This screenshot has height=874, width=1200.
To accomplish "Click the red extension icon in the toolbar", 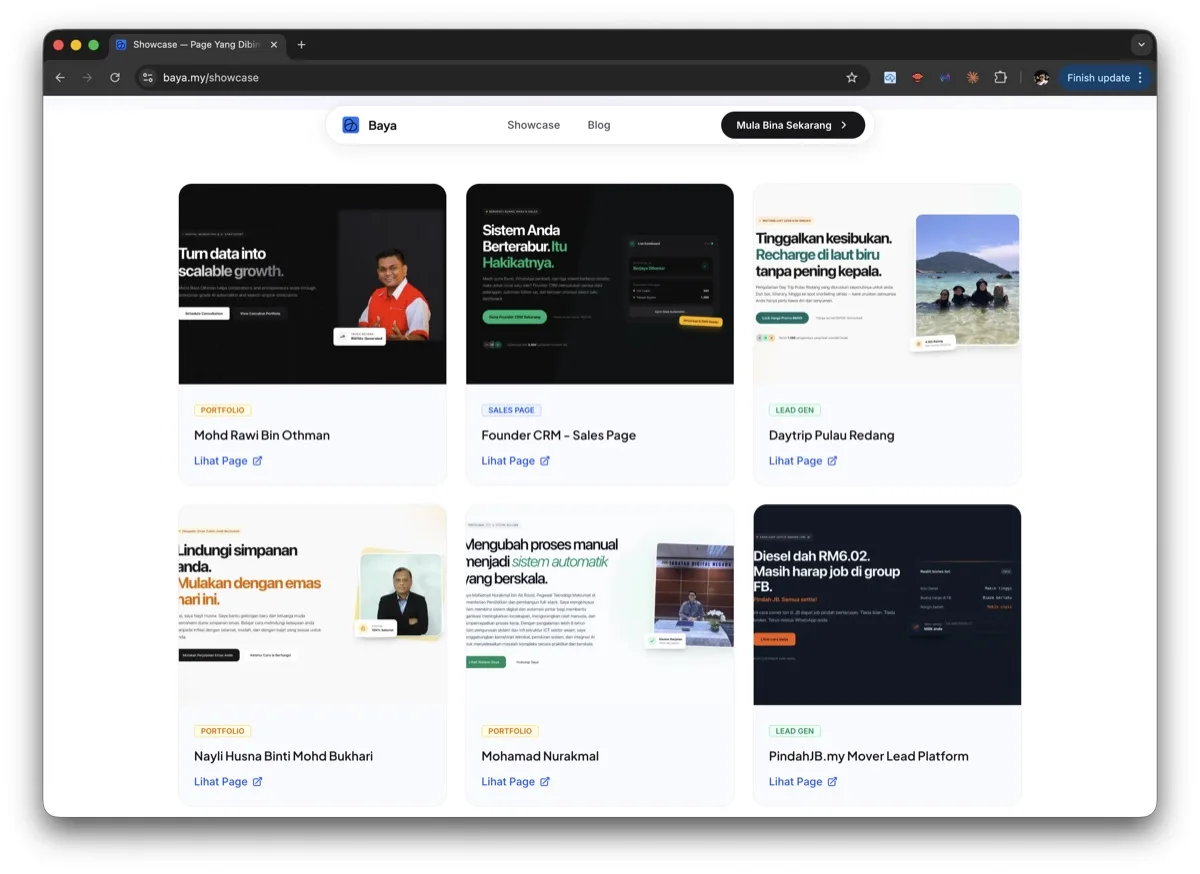I will coord(917,77).
